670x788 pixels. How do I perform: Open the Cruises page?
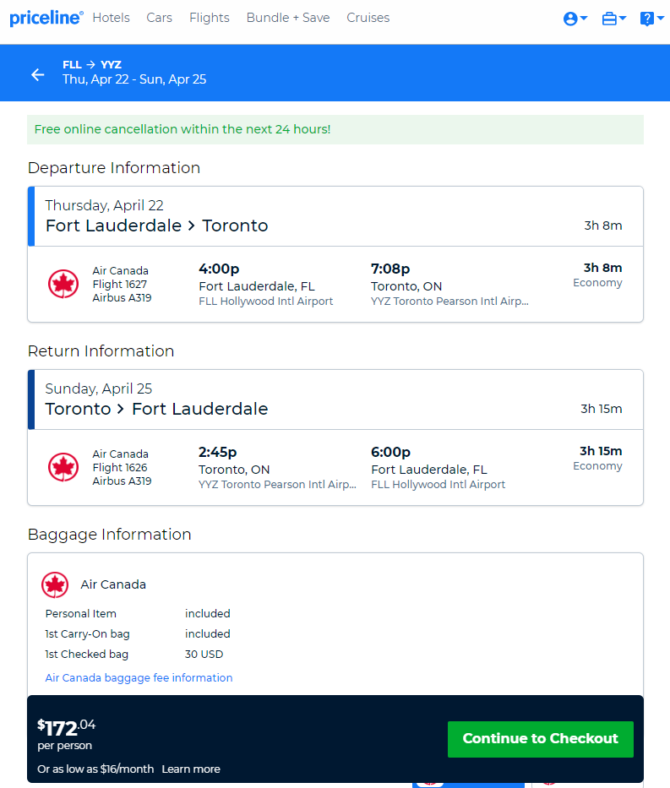click(x=368, y=18)
